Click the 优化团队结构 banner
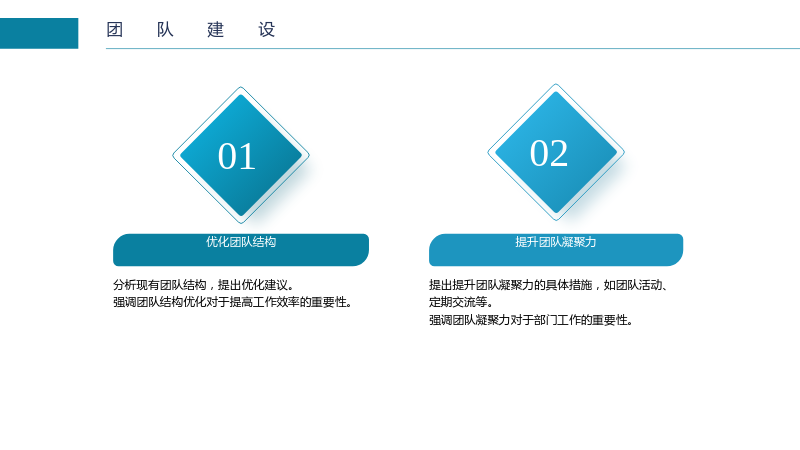800x450 pixels. (x=241, y=250)
